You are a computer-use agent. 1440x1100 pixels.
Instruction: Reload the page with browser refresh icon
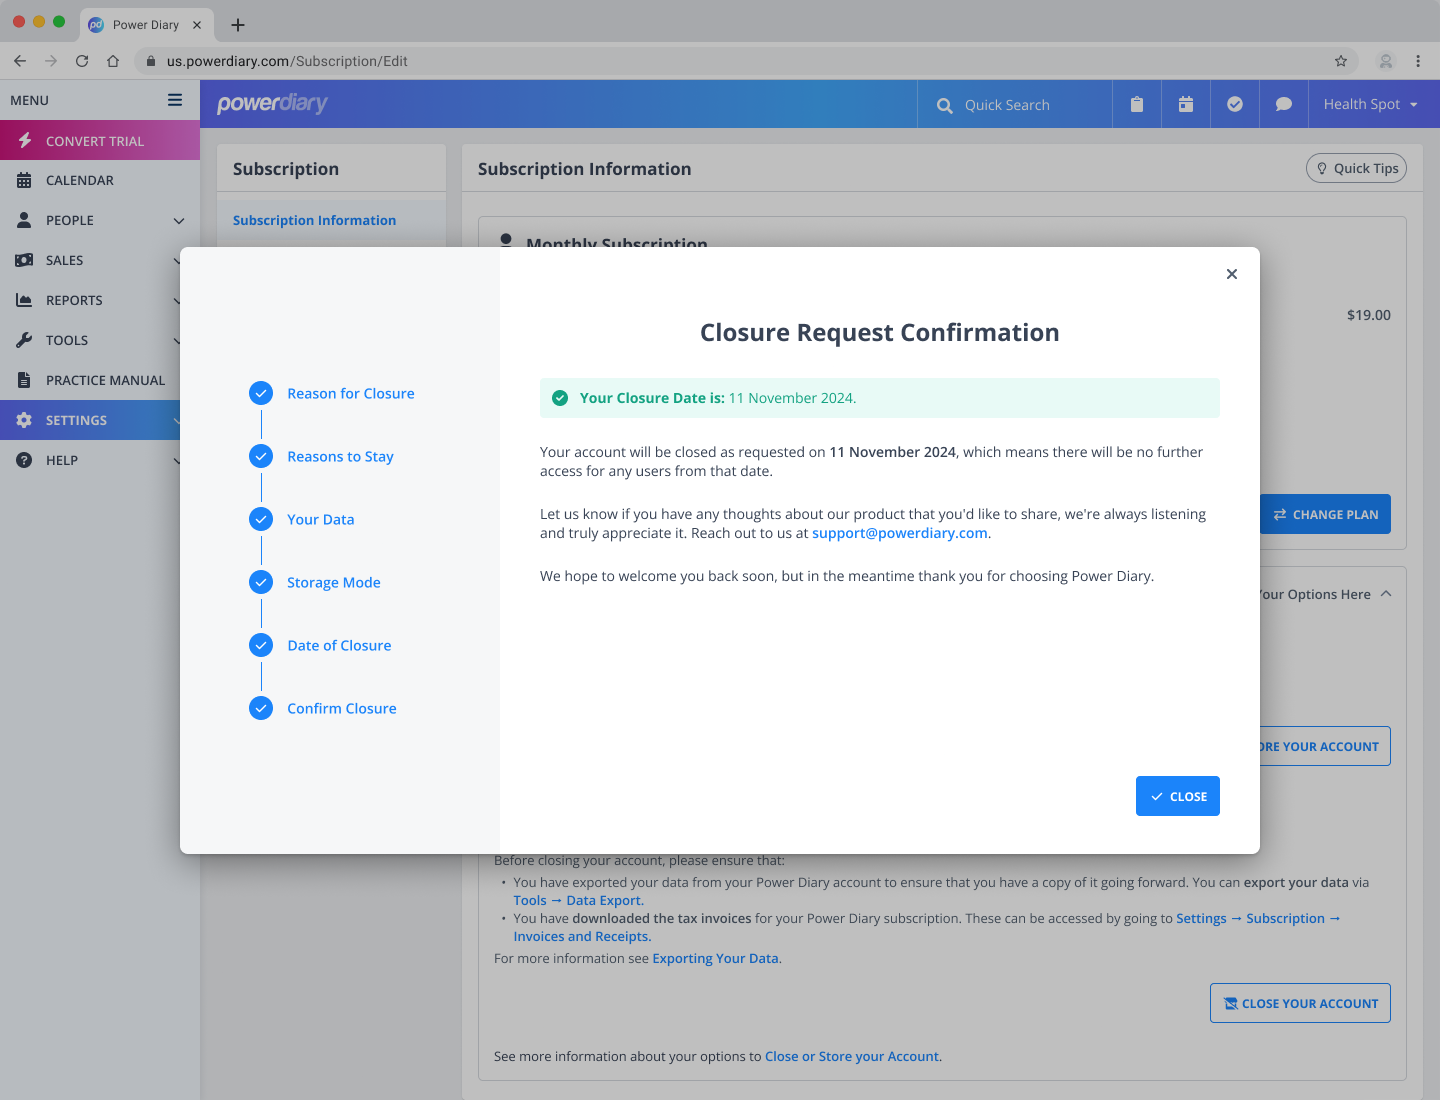(x=82, y=61)
